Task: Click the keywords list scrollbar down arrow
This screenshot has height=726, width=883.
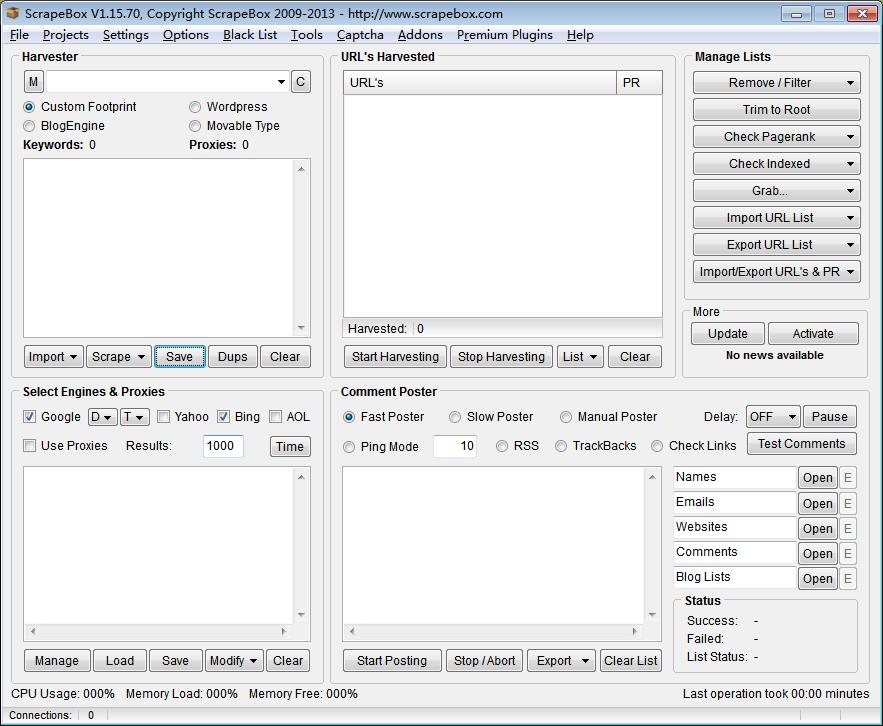Action: click(301, 328)
